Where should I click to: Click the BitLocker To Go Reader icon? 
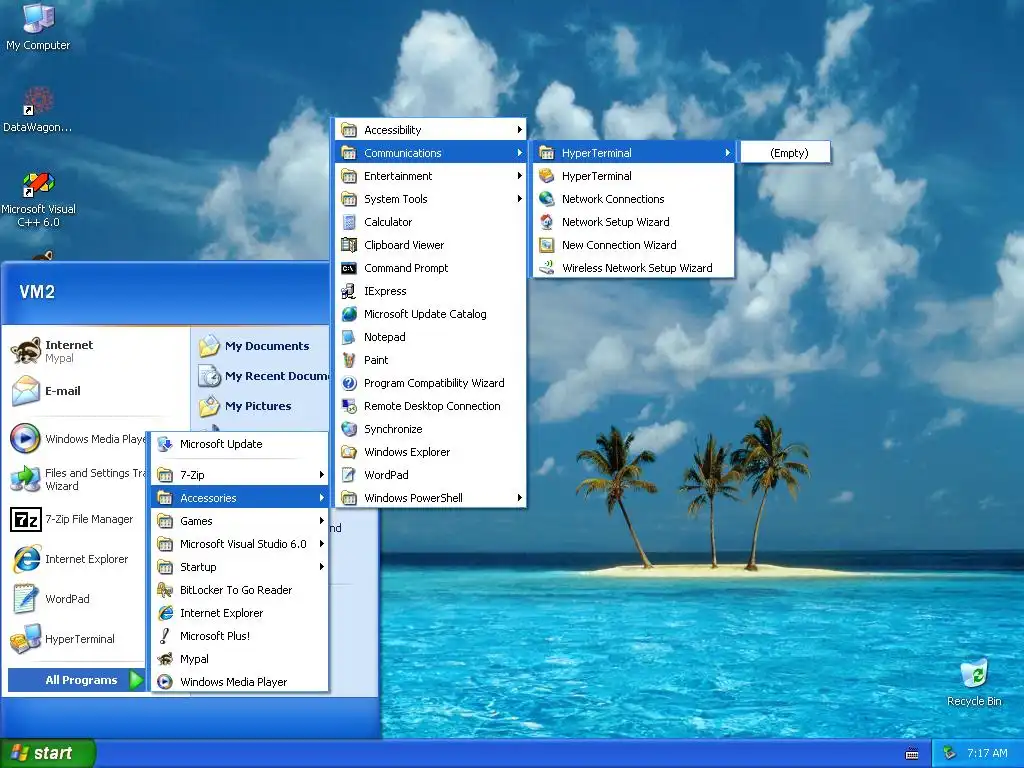(x=165, y=590)
